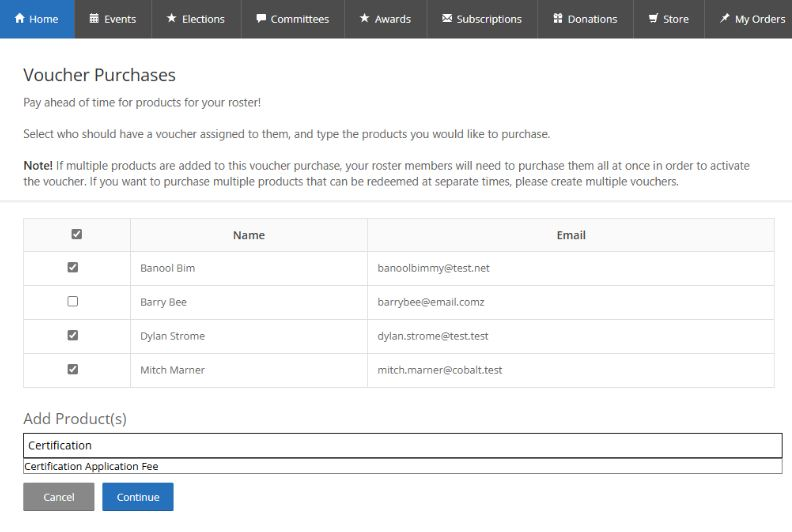The width and height of the screenshot is (792, 532).
Task: Go to the Subscriptions tab
Action: coord(481,19)
